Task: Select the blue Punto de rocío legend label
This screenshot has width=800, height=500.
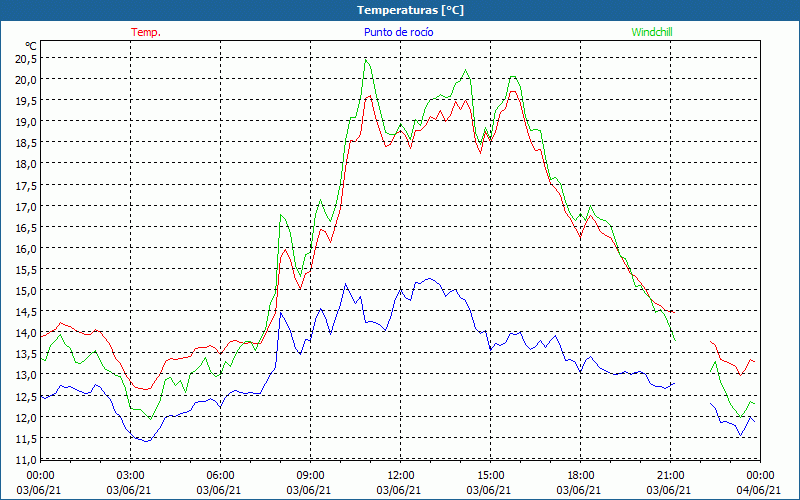Action: pyautogui.click(x=398, y=32)
